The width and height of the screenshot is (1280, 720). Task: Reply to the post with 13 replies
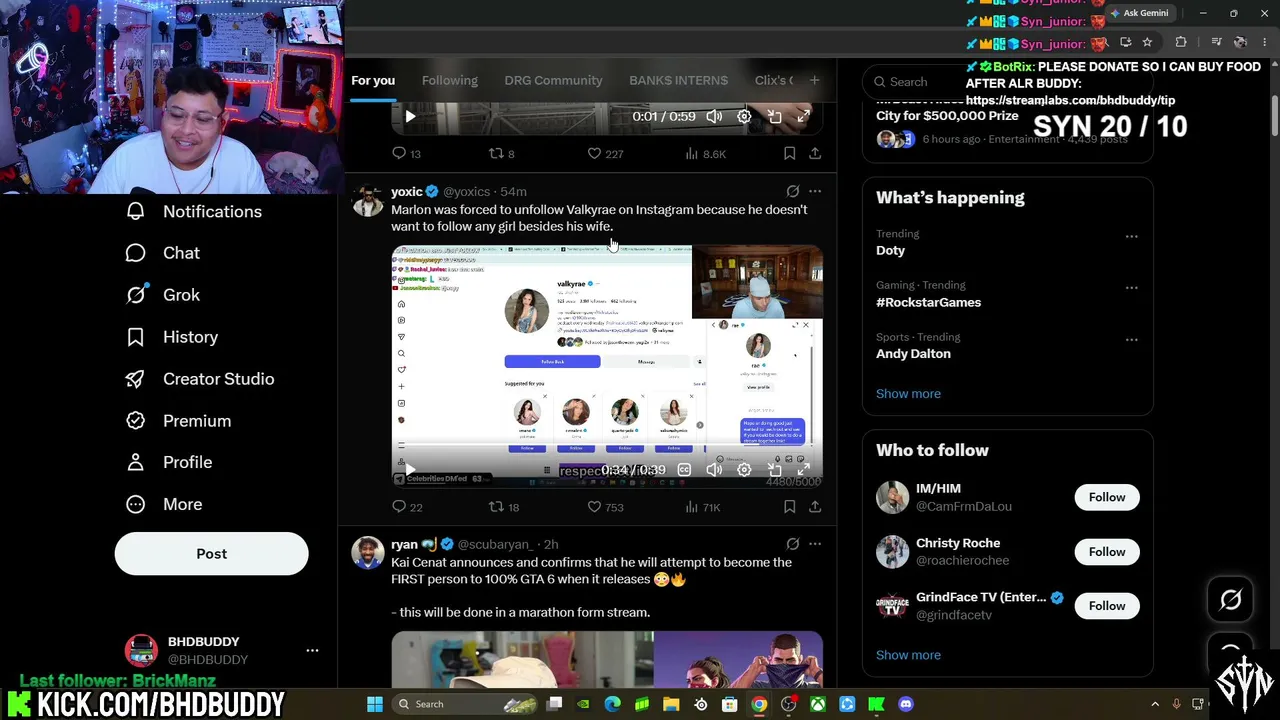(406, 154)
